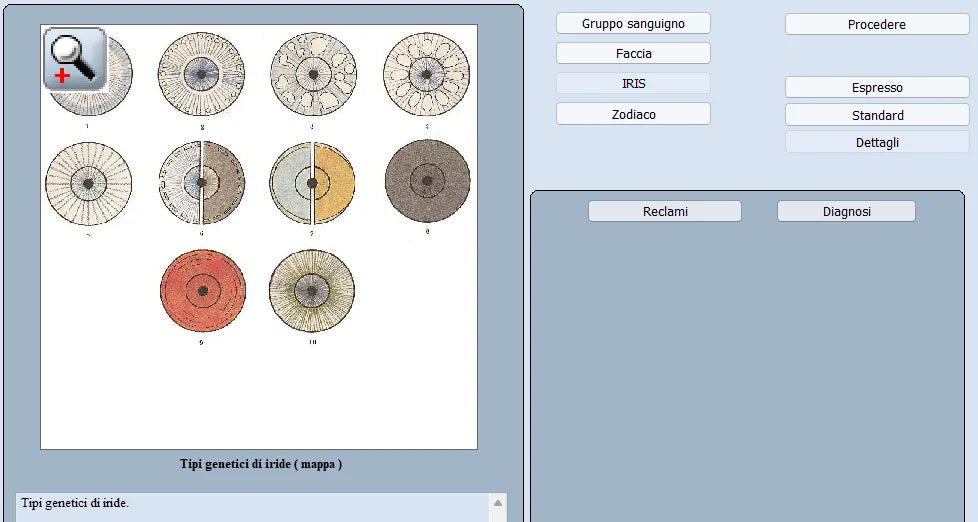Image resolution: width=978 pixels, height=522 pixels.
Task: Click the magnifier zoom-in icon
Action: click(x=75, y=58)
